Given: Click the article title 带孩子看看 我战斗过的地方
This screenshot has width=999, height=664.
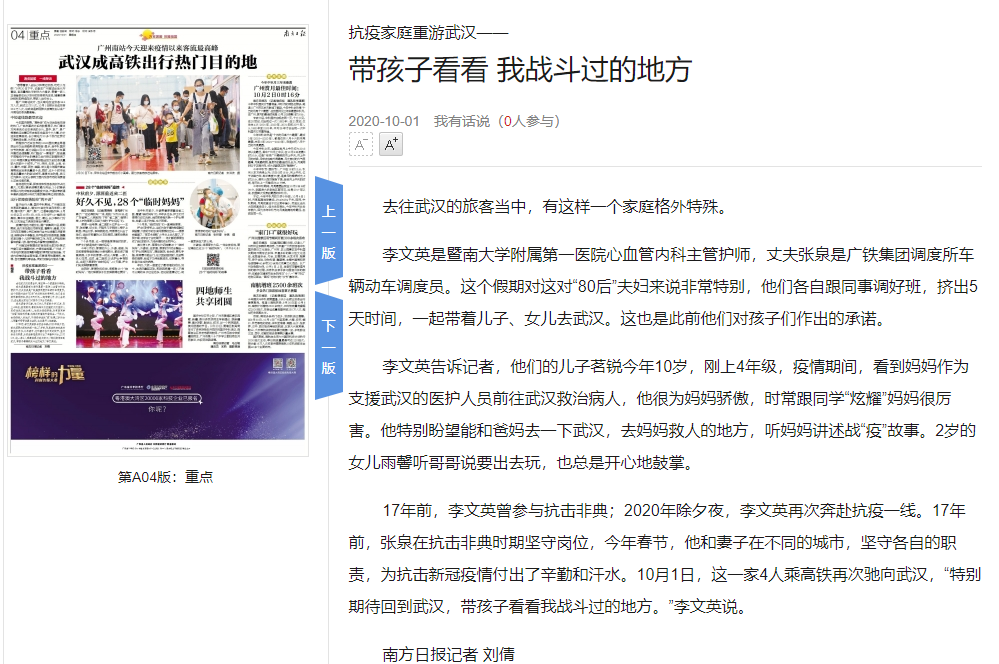Looking at the screenshot, I should (520, 70).
